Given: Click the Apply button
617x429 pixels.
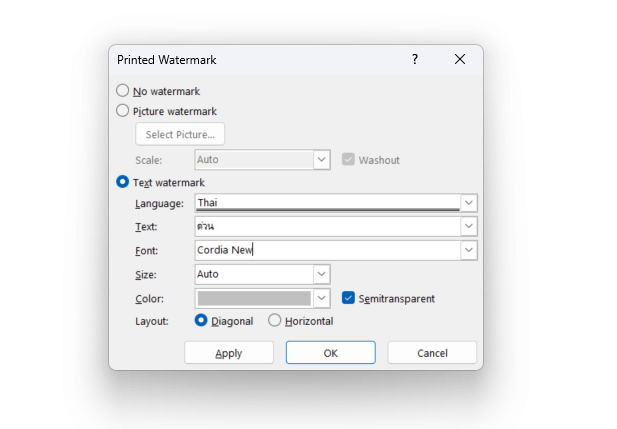Looking at the screenshot, I should pyautogui.click(x=229, y=353).
